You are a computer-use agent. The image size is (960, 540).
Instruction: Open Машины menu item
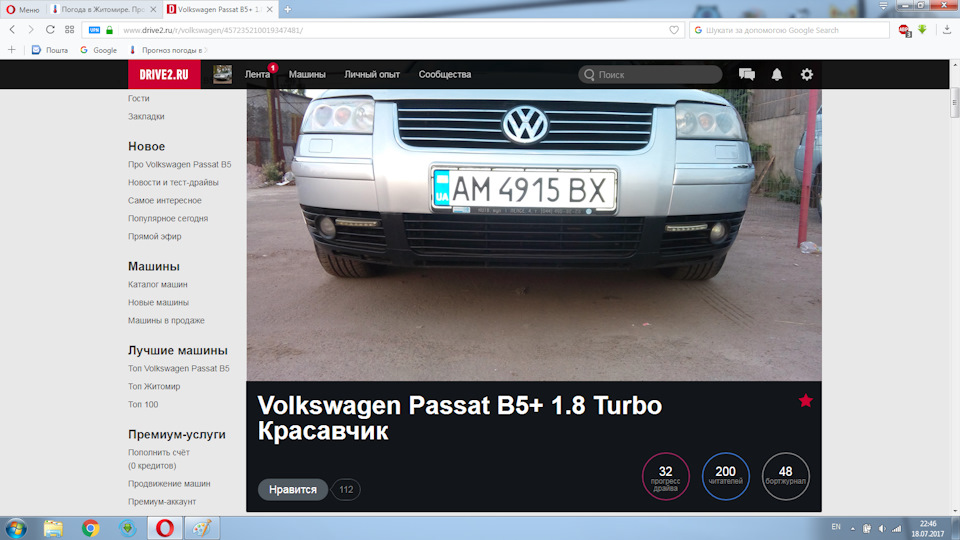pos(307,74)
